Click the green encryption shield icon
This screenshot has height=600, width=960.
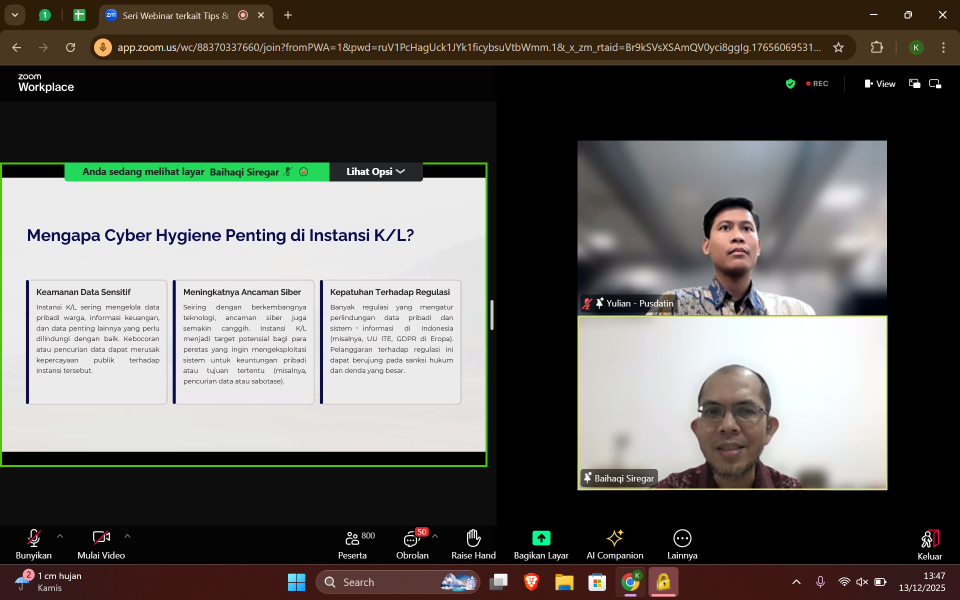point(790,84)
